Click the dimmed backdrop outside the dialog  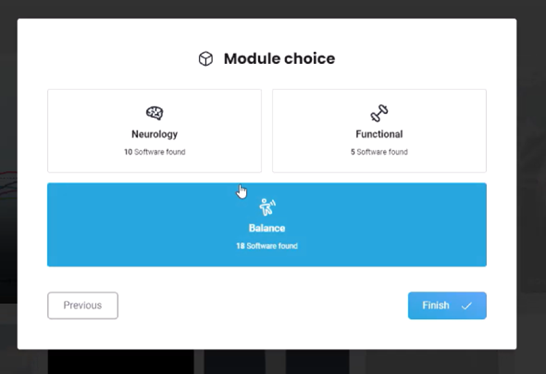click(x=531, y=104)
